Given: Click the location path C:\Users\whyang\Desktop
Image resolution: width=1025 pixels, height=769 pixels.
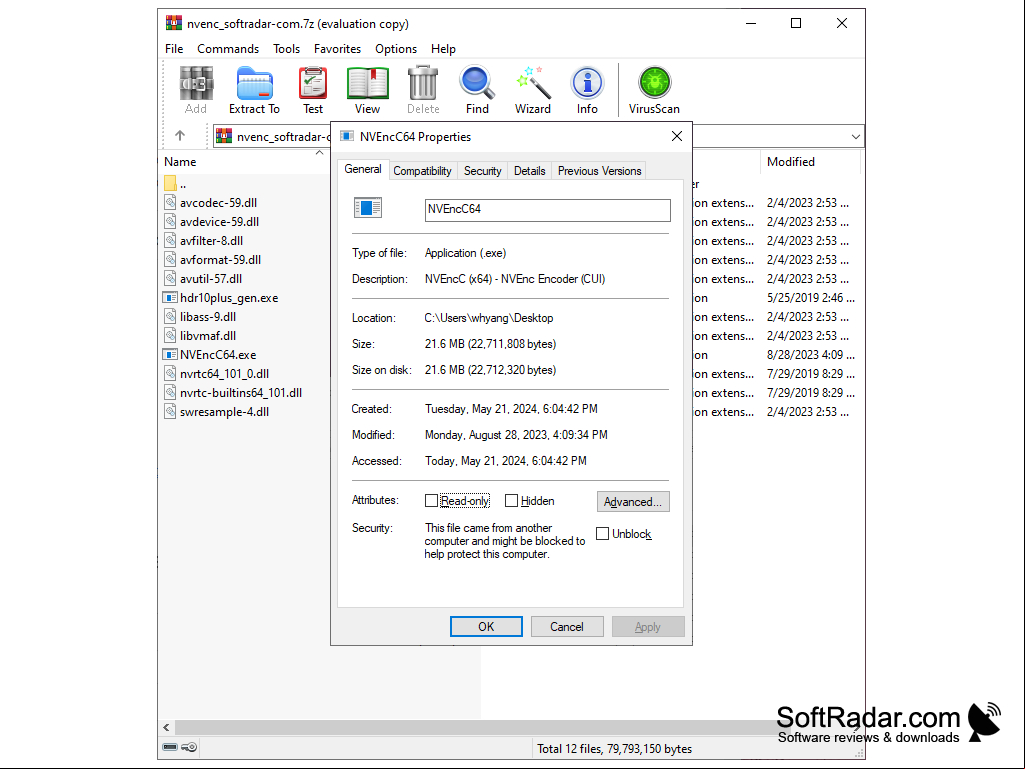Looking at the screenshot, I should pos(489,318).
